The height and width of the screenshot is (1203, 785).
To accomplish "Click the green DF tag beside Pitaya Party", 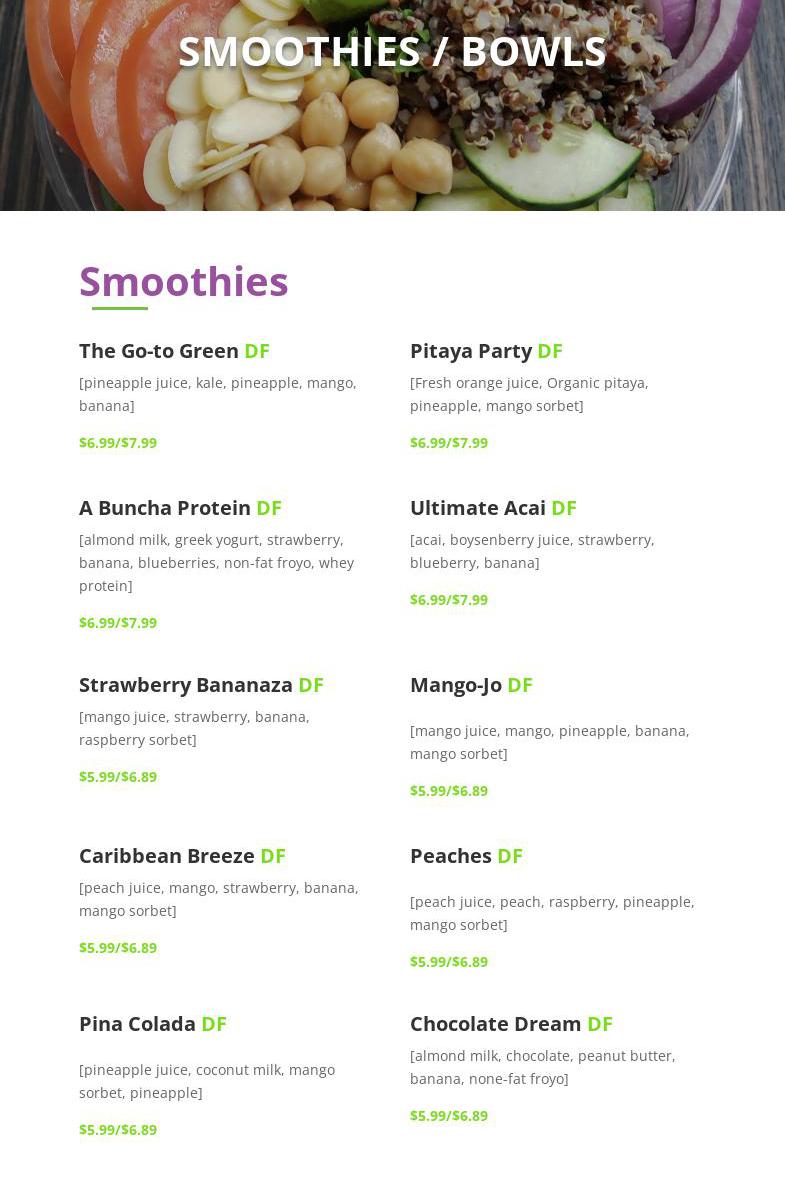I will coord(550,351).
